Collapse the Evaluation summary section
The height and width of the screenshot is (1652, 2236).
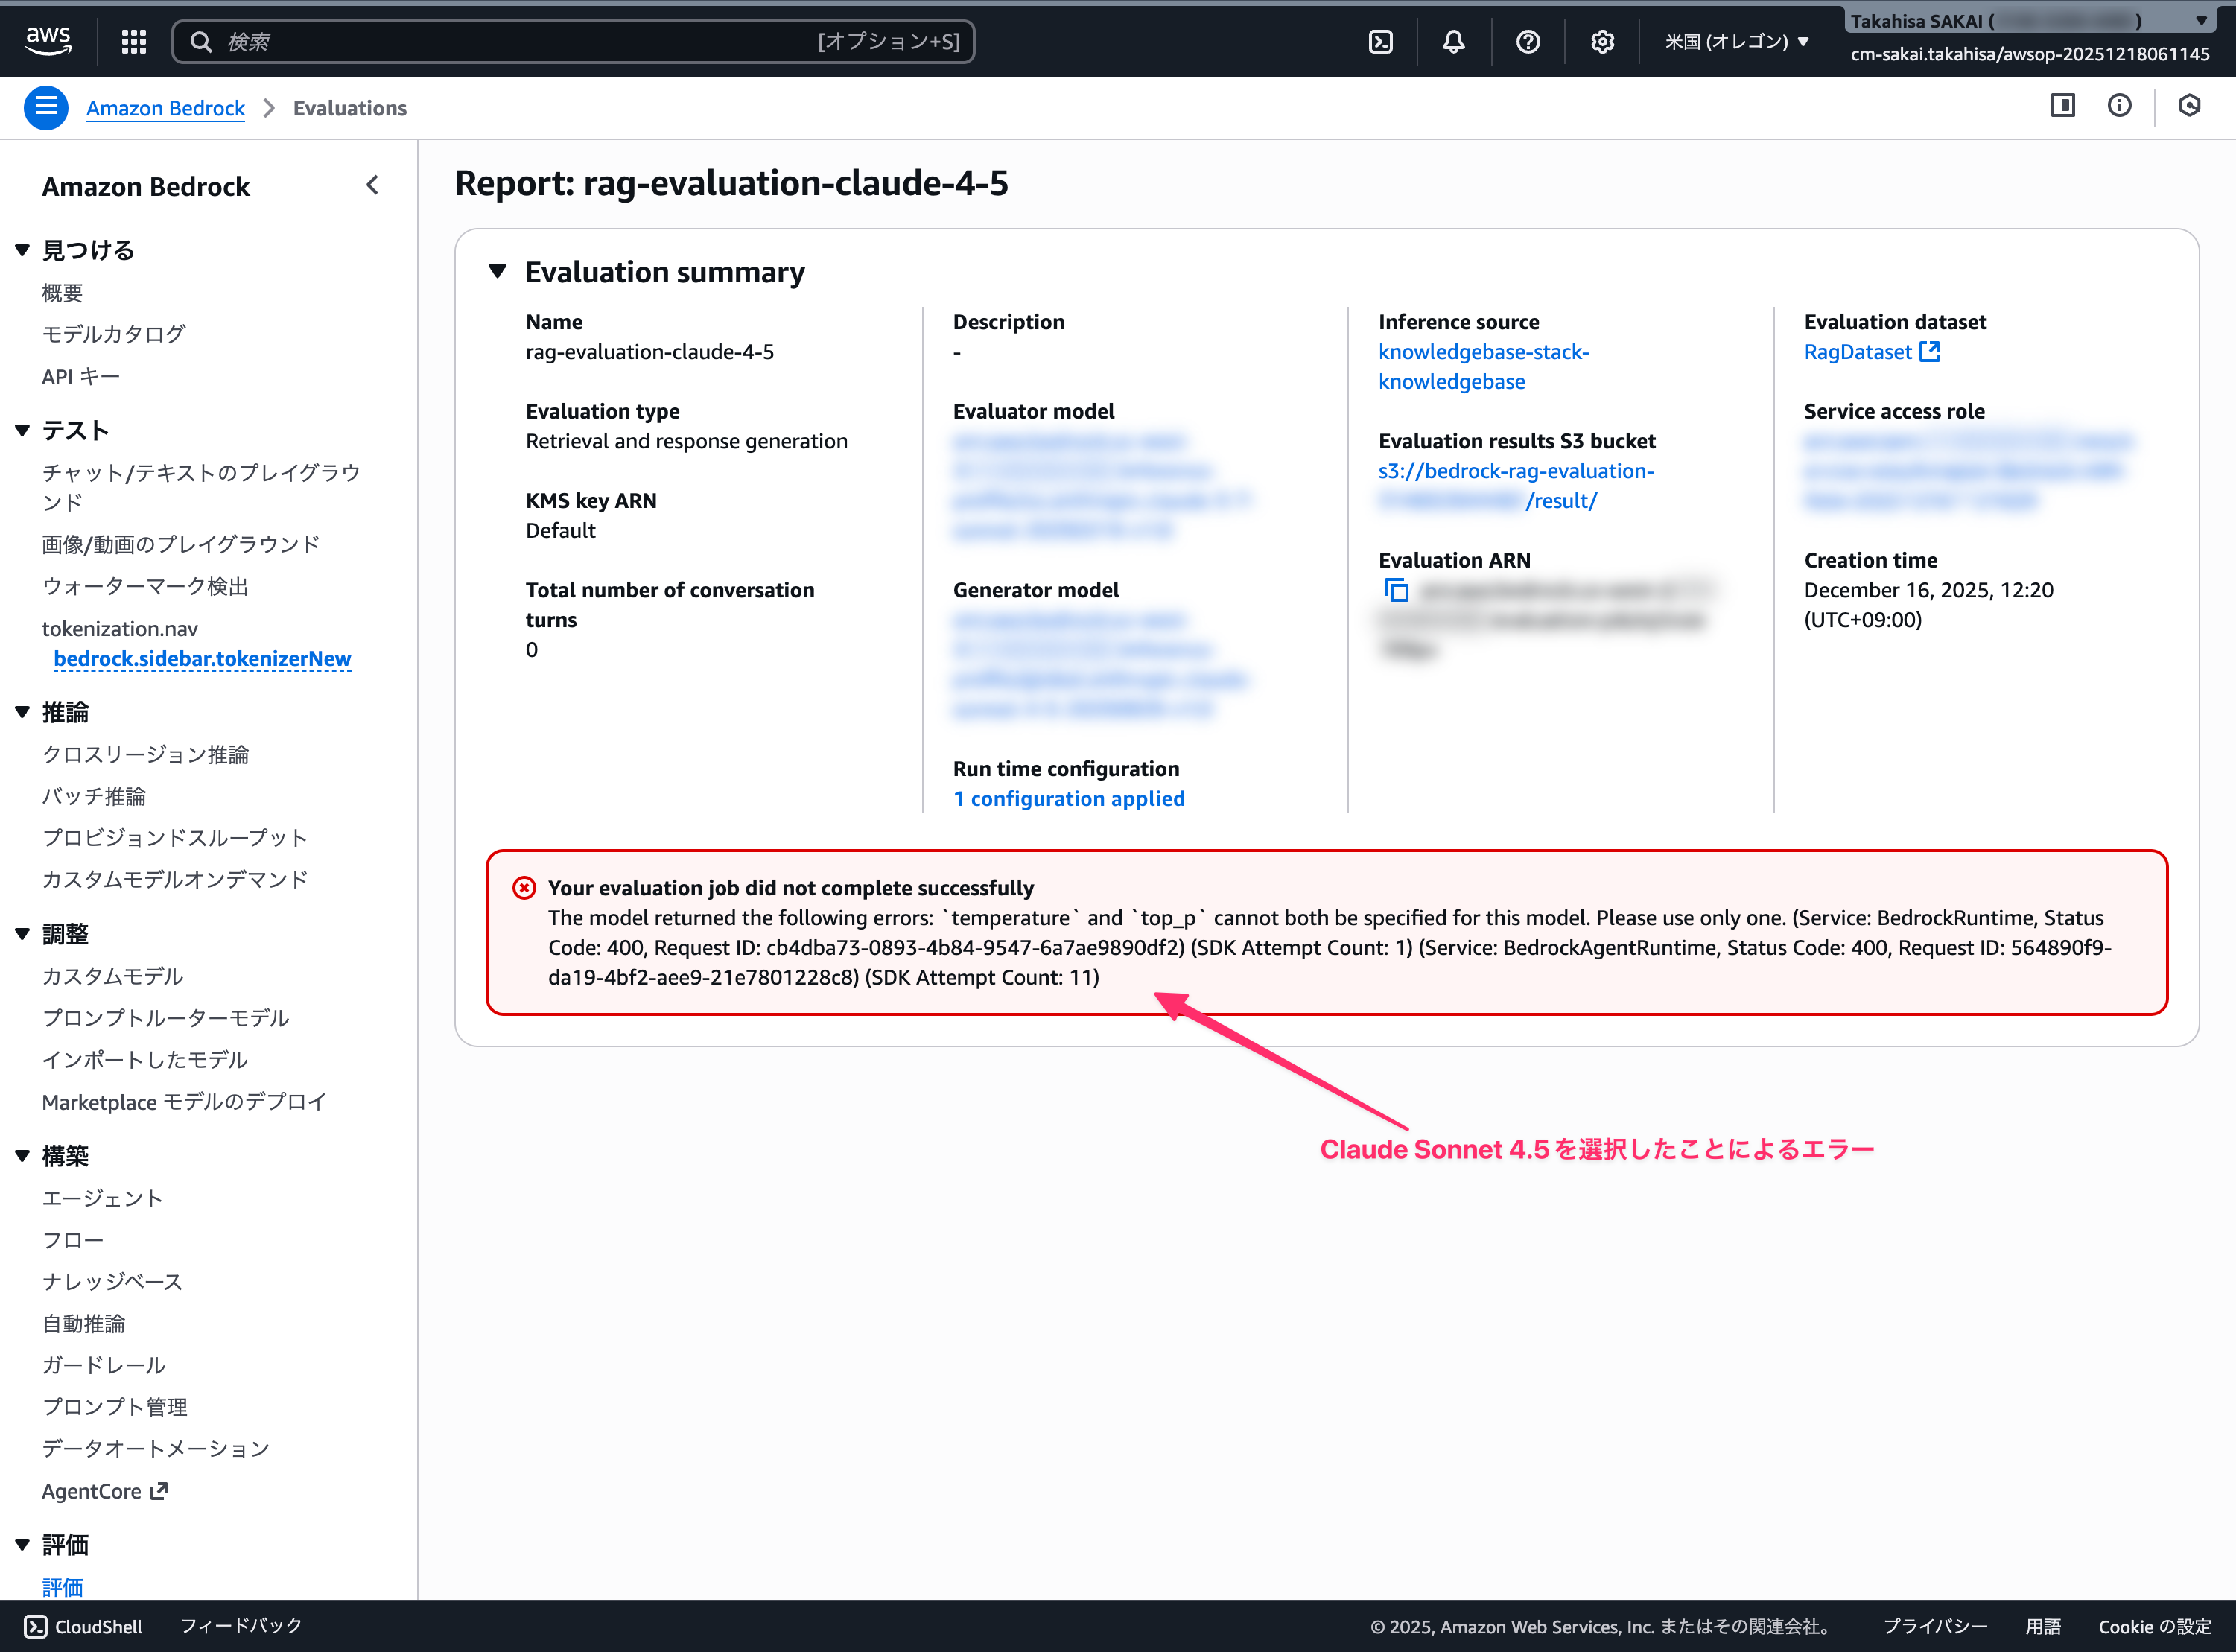click(x=498, y=271)
